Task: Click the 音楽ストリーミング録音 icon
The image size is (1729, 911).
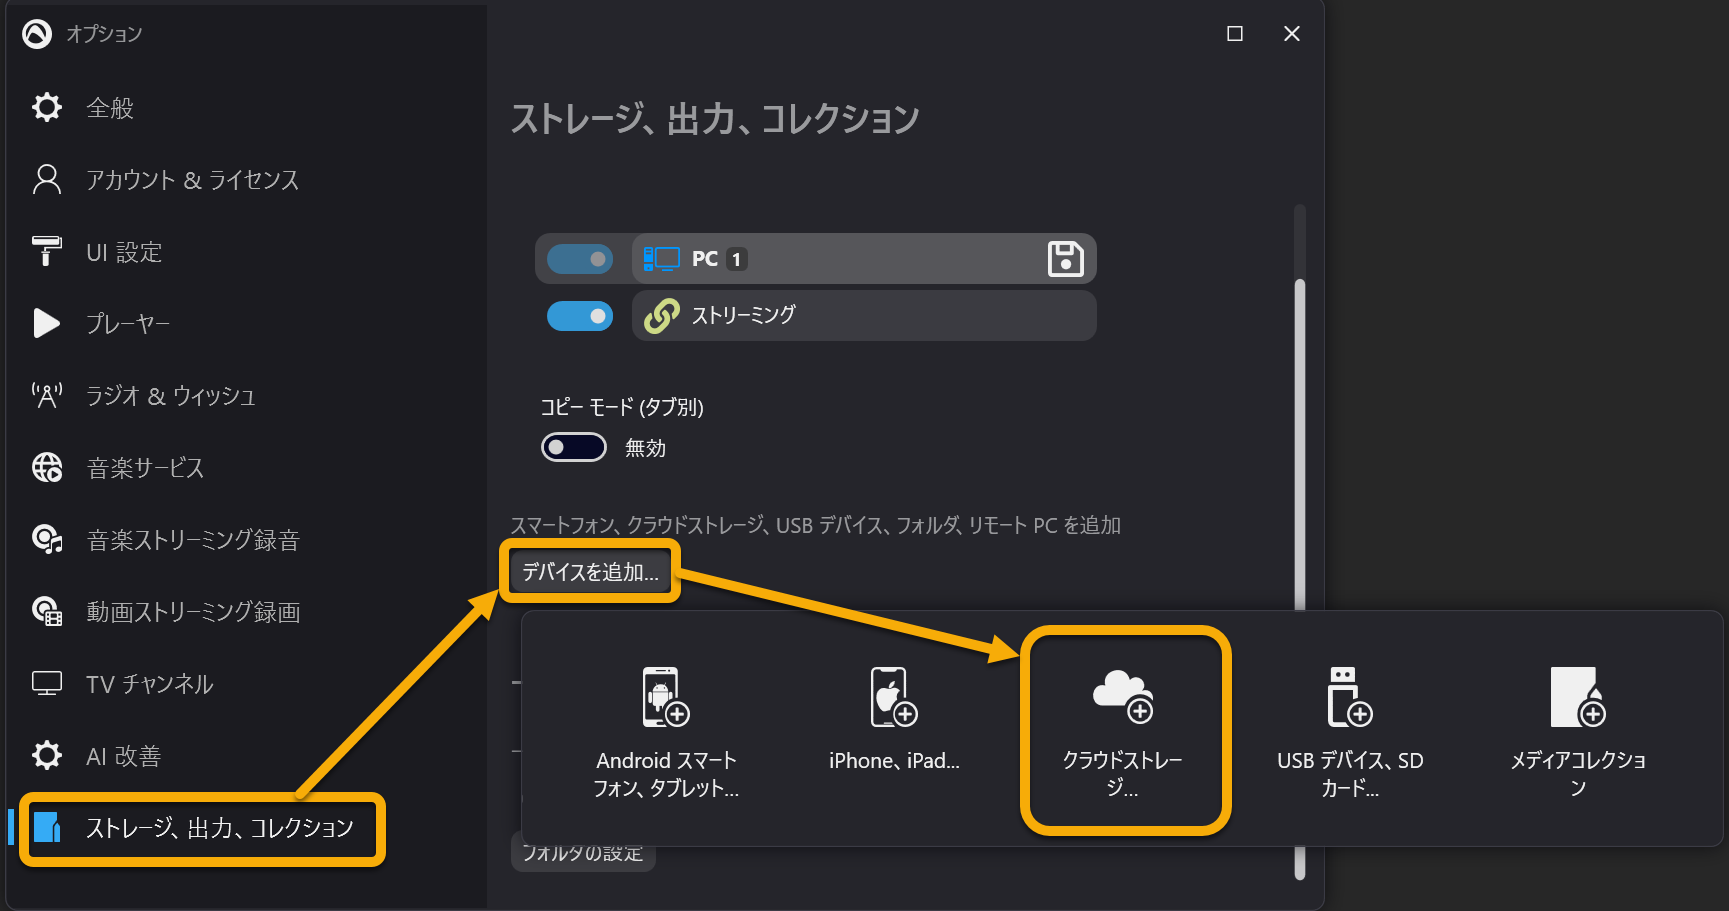Action: tap(47, 539)
